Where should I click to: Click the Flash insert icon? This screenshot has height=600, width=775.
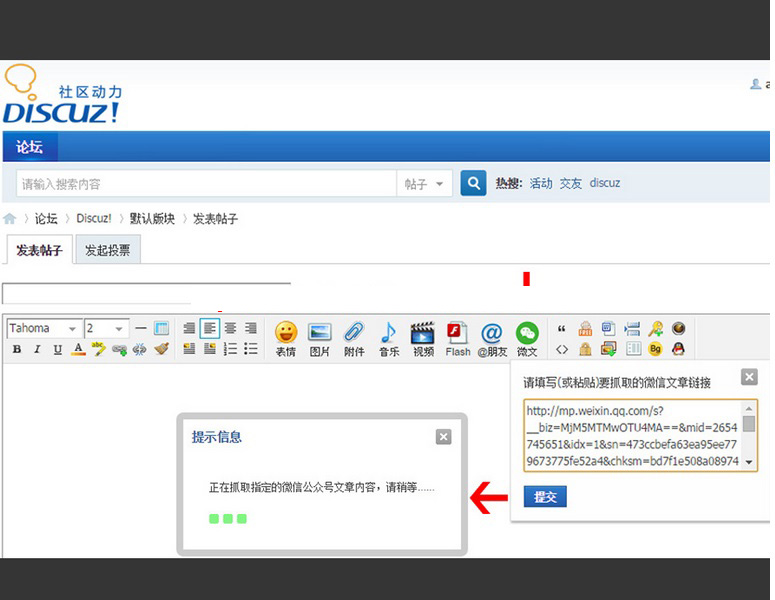(x=458, y=337)
